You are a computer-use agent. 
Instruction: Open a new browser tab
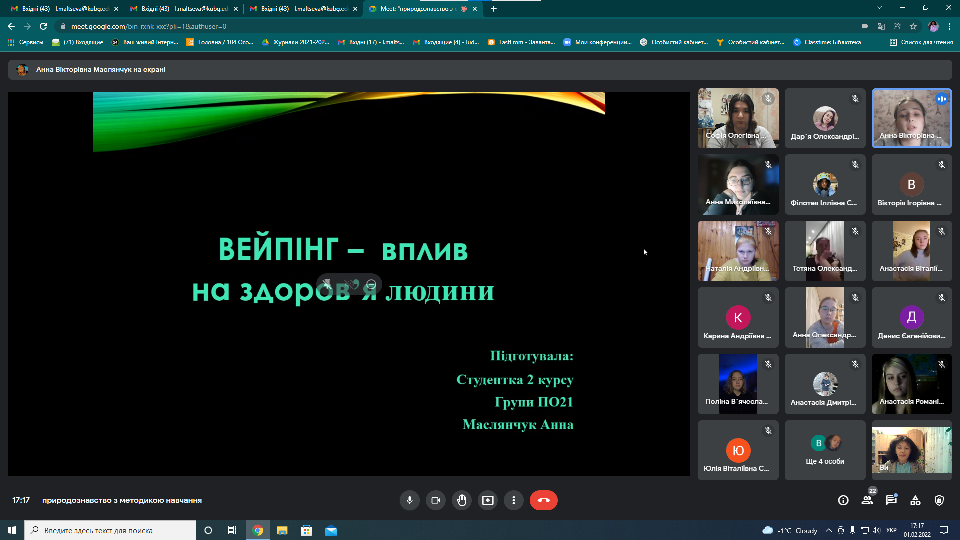493,9
